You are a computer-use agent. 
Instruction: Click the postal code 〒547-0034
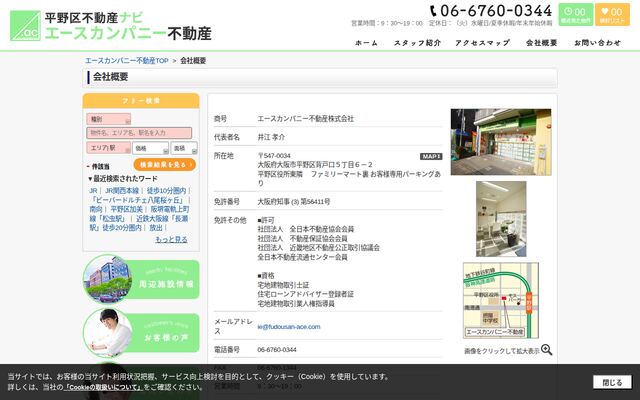274,156
